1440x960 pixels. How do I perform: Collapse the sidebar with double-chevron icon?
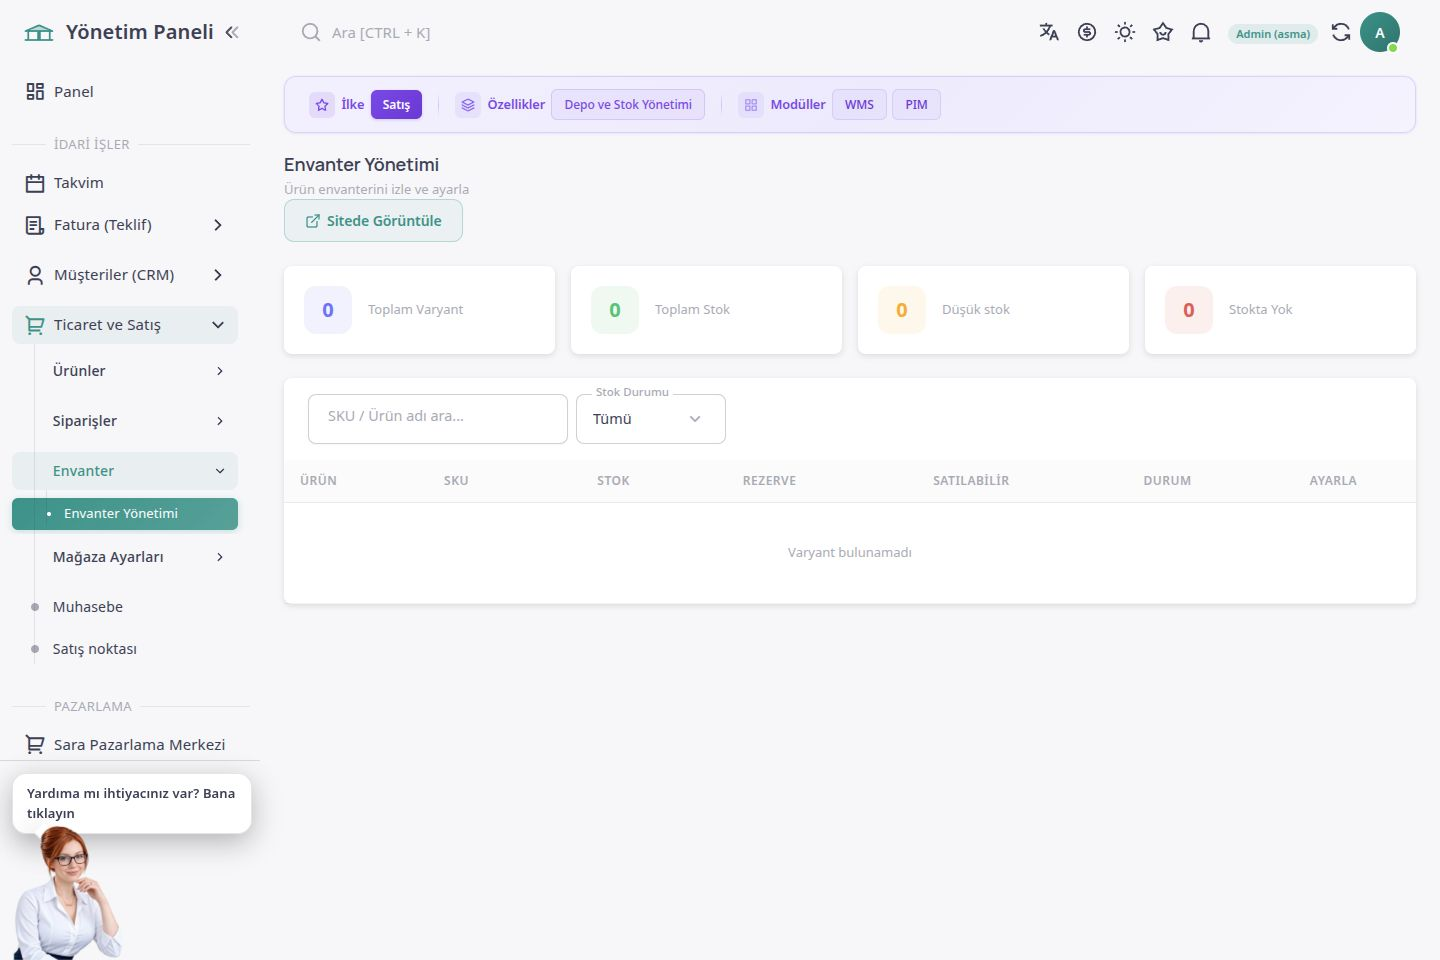pos(232,32)
